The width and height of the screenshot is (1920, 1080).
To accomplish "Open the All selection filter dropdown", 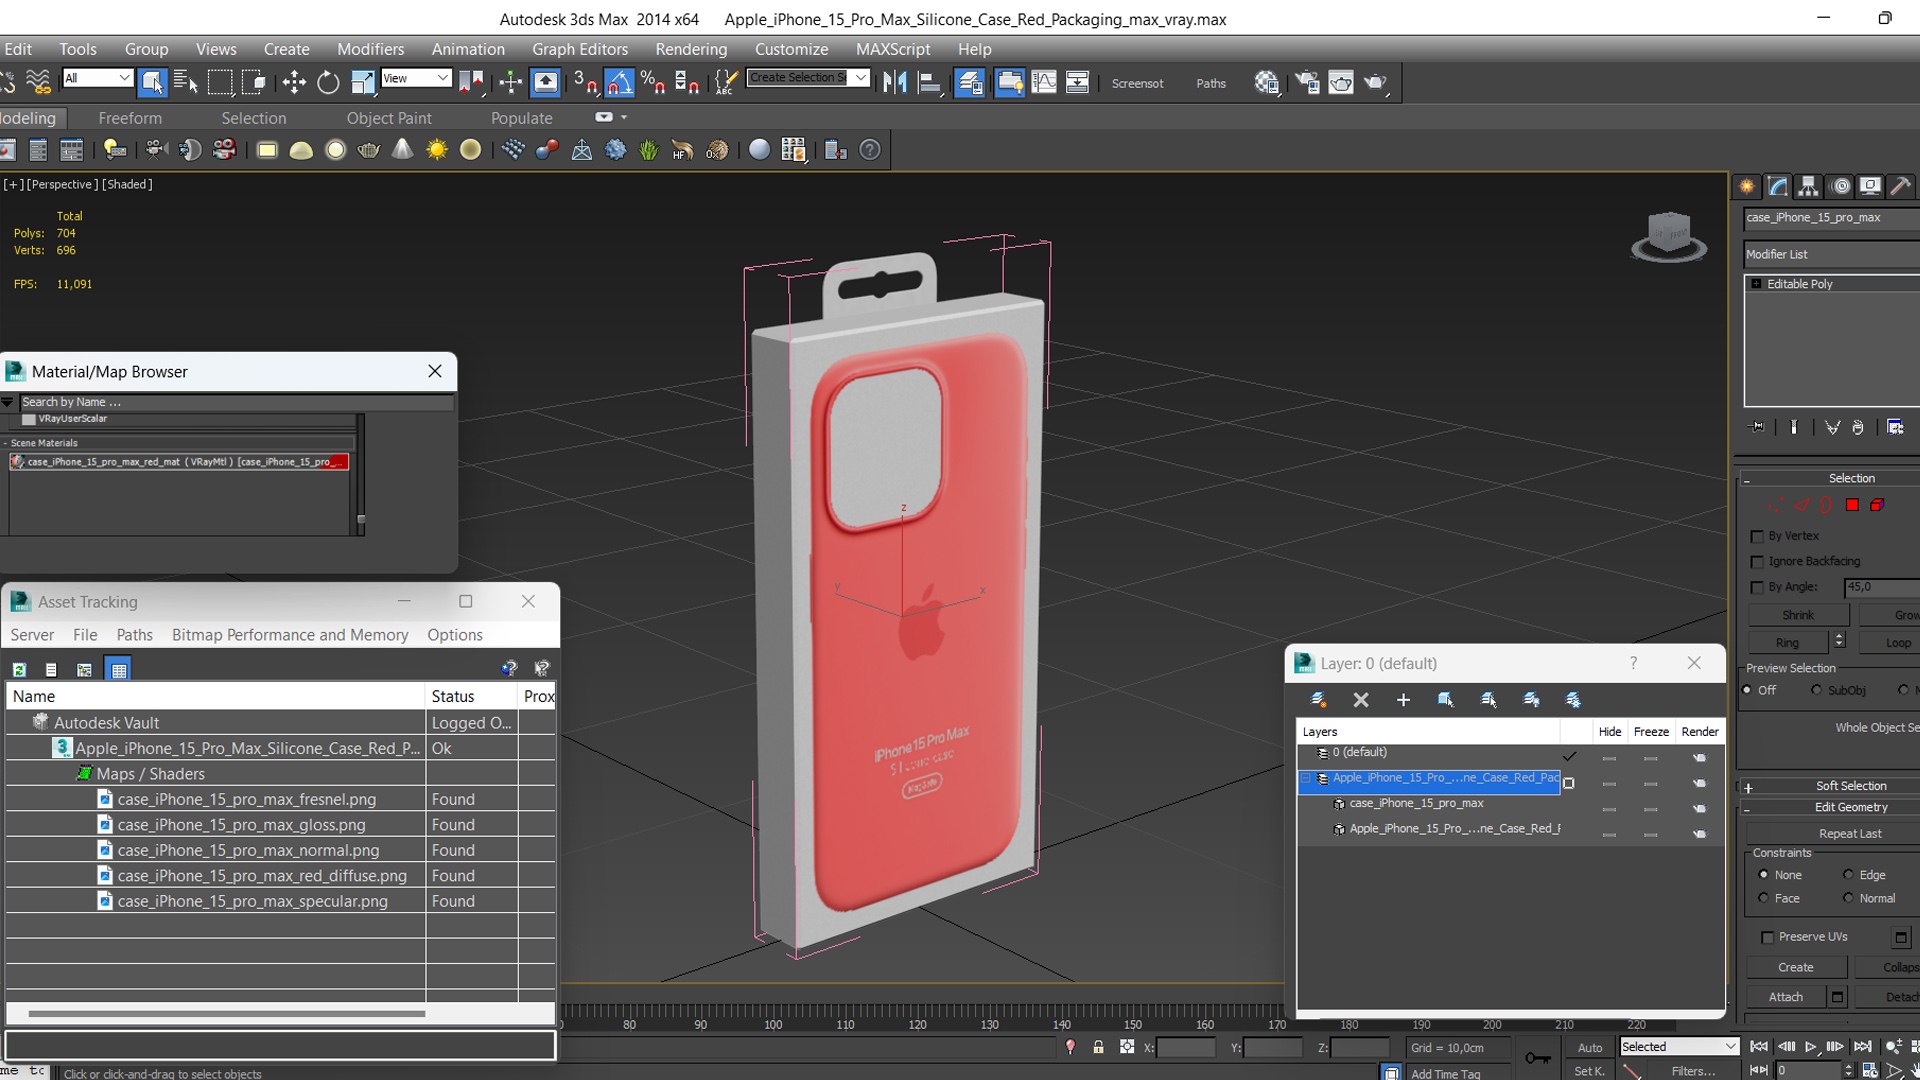I will [x=97, y=78].
